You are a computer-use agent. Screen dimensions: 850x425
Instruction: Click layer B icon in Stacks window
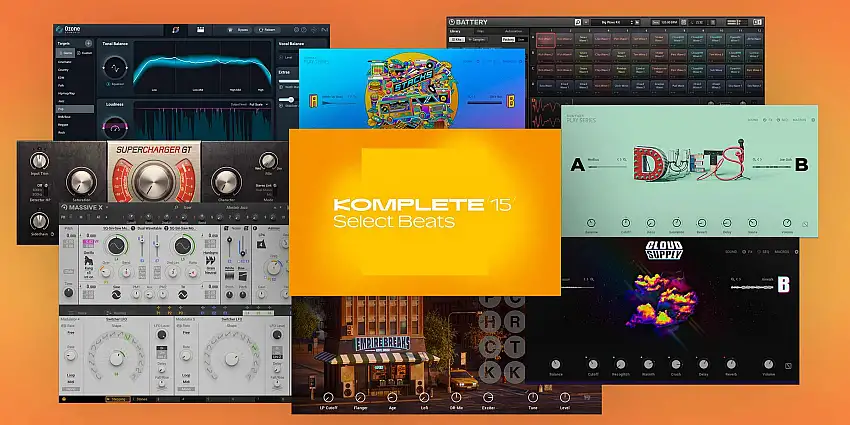click(510, 101)
